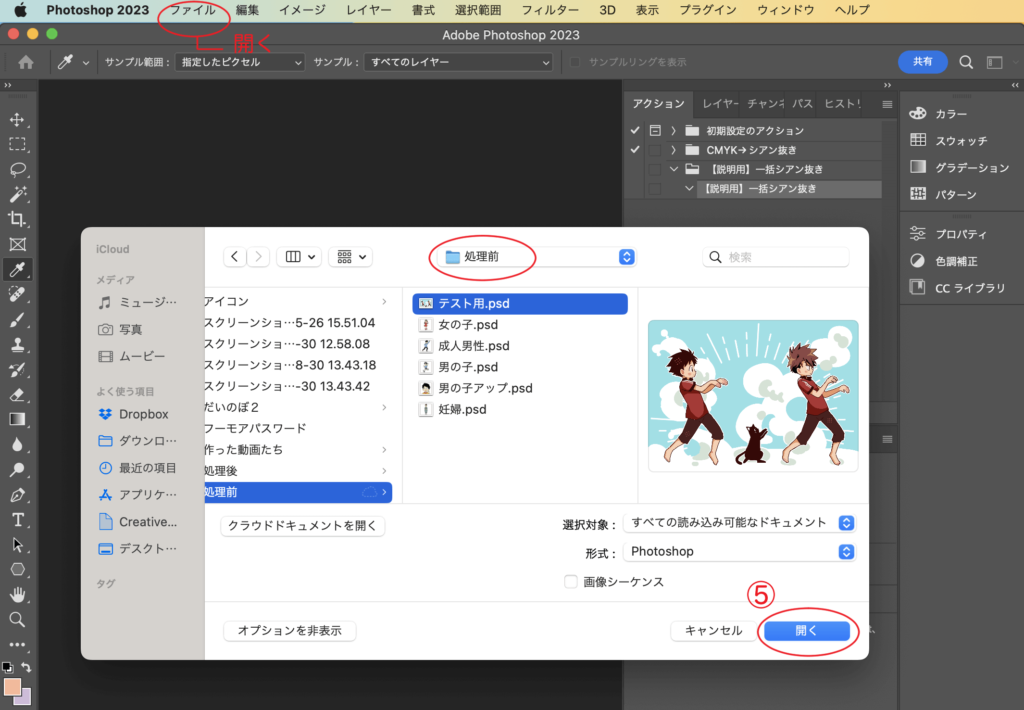
Task: Change the column view mode dropdown
Action: point(300,257)
